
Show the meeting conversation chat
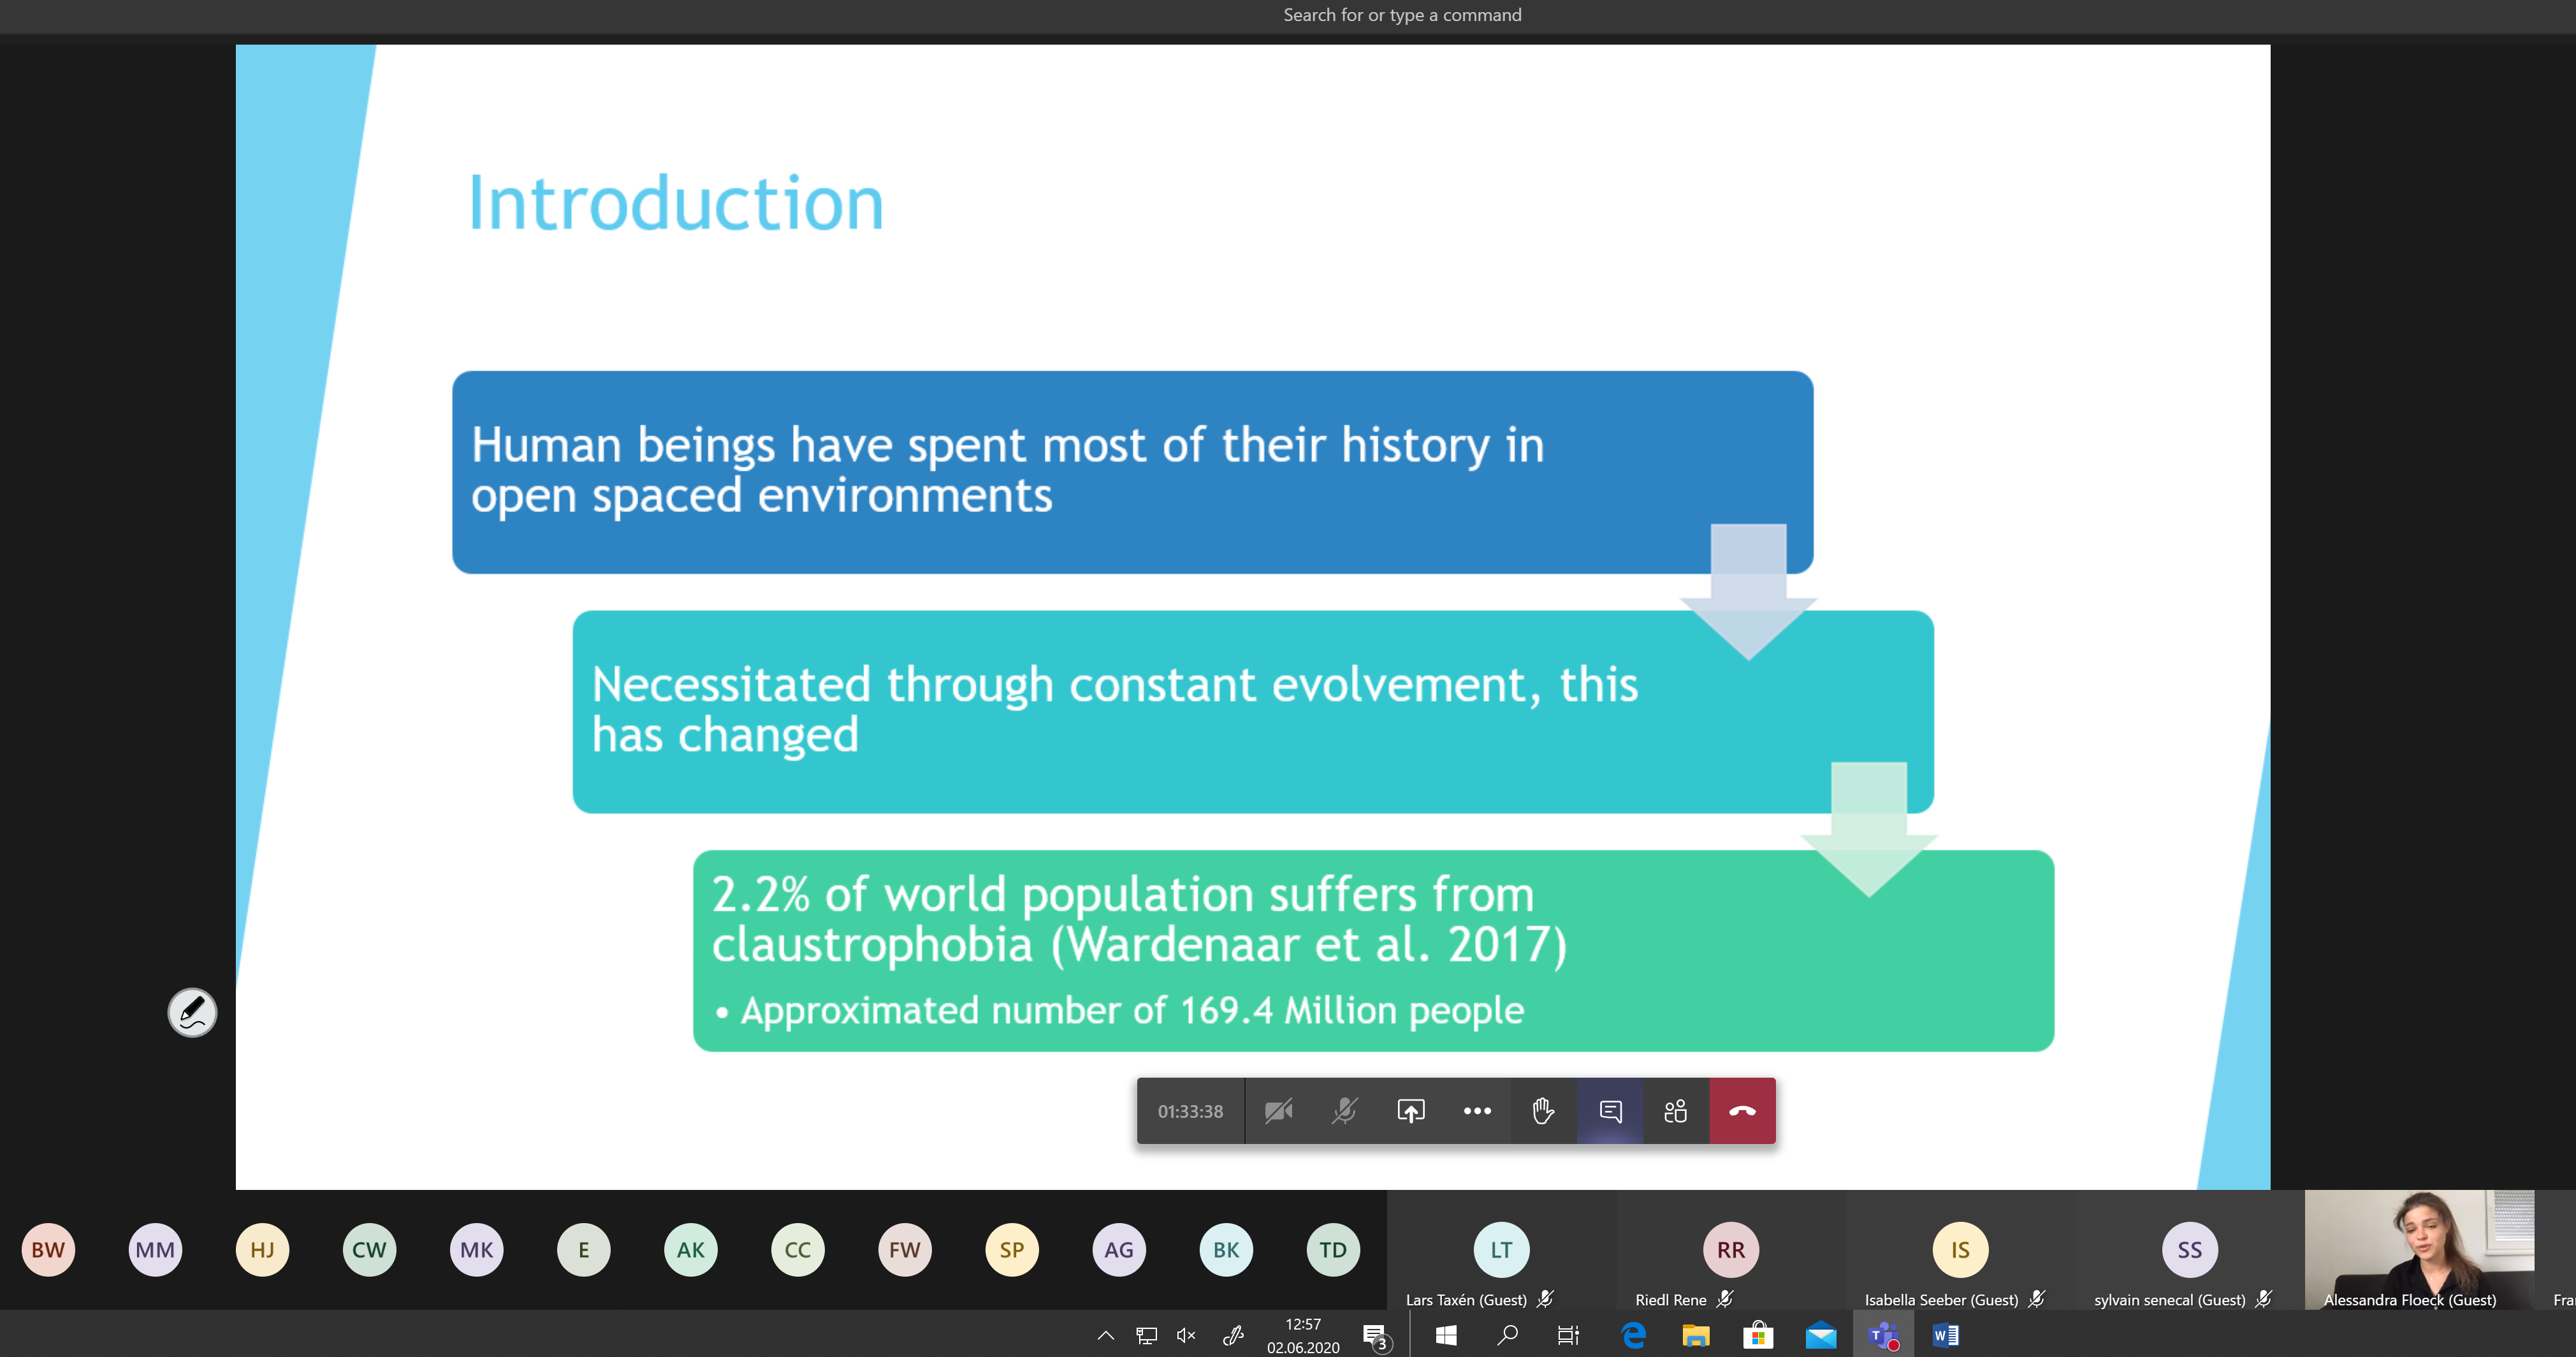click(1610, 1111)
